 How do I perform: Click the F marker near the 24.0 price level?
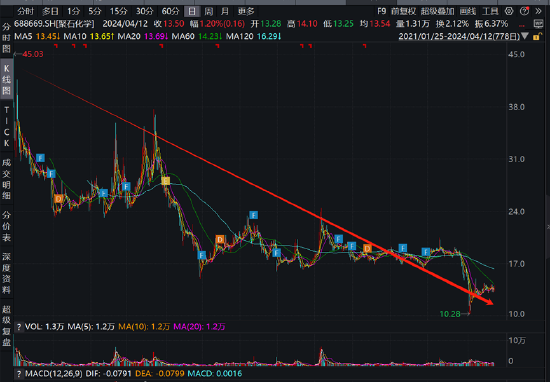(254, 215)
